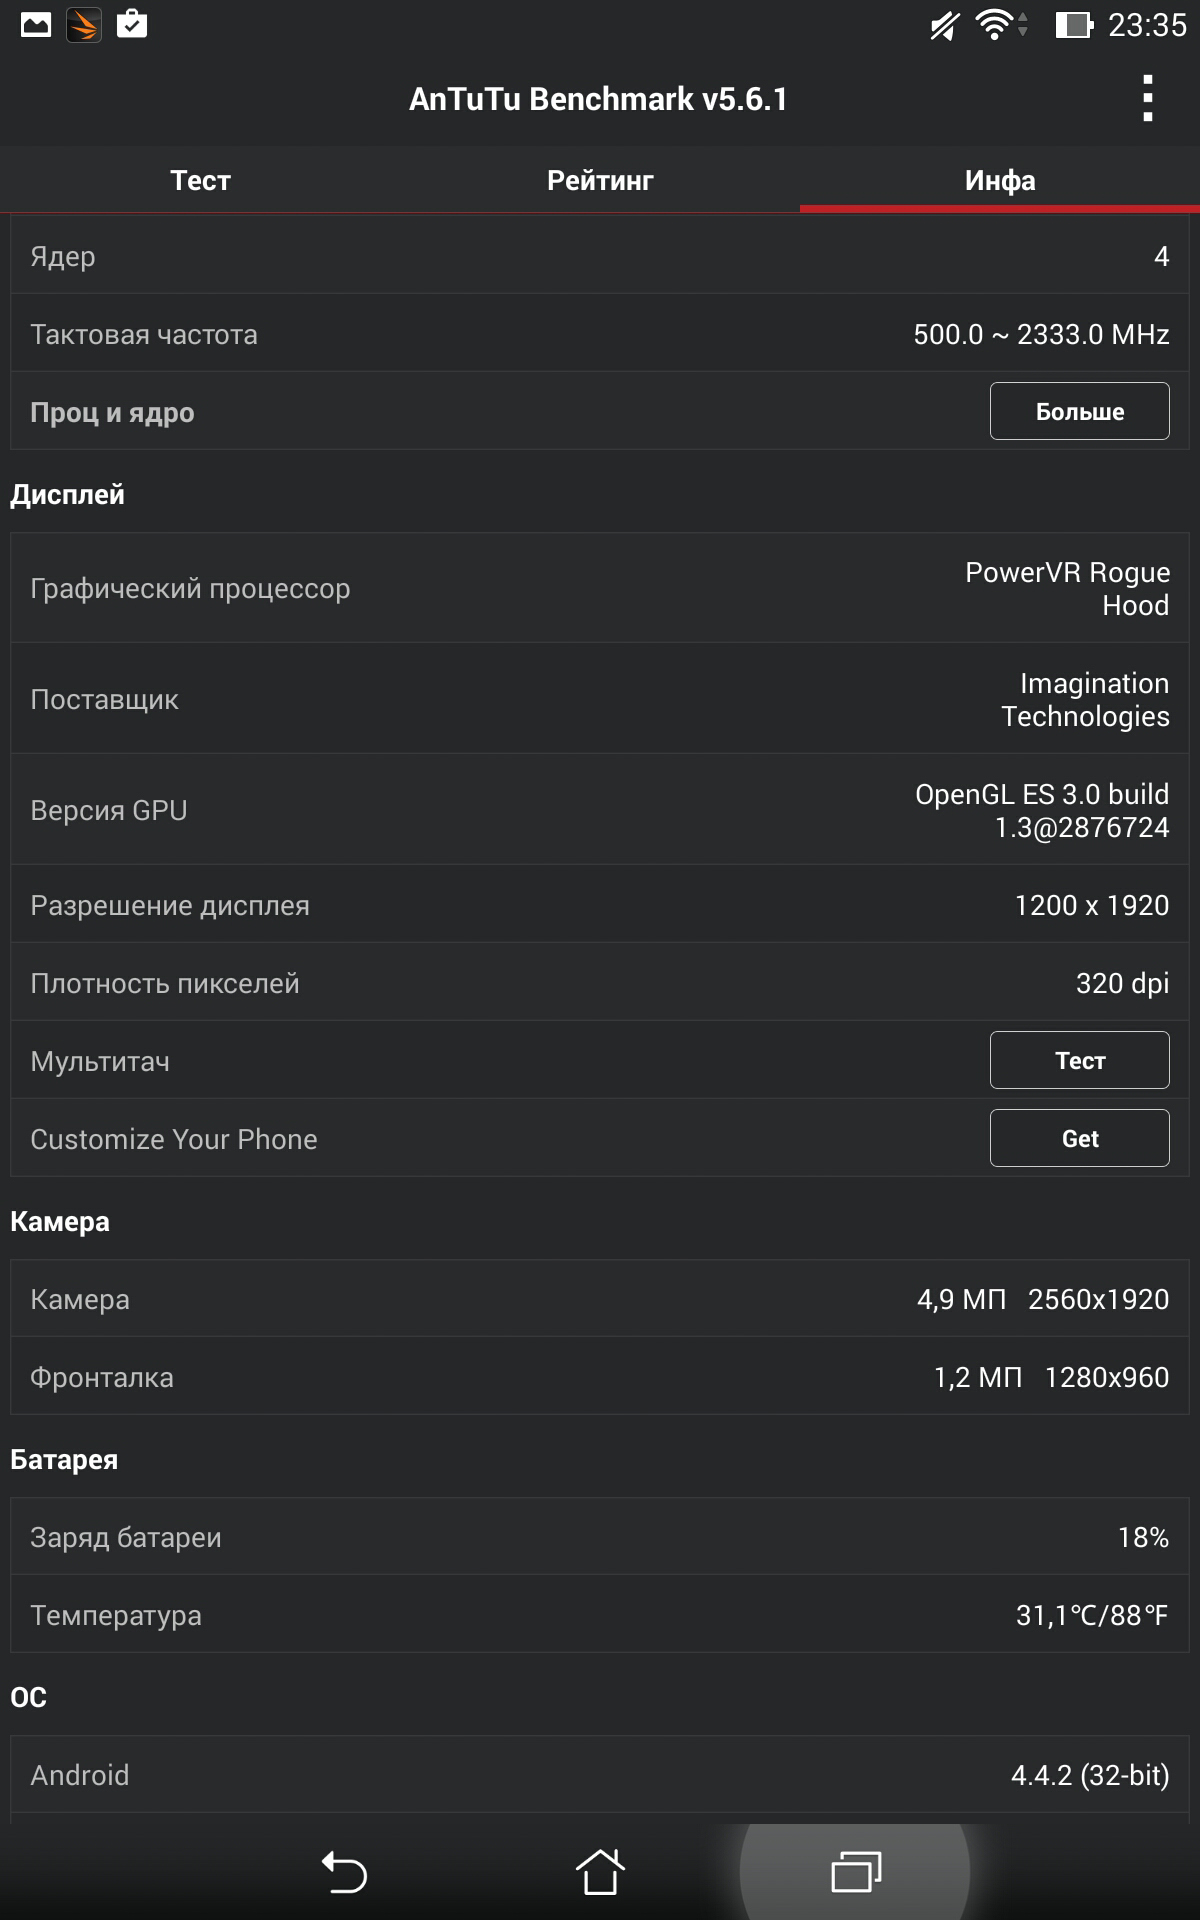
Task: Open the recent apps overview icon
Action: [x=856, y=1871]
